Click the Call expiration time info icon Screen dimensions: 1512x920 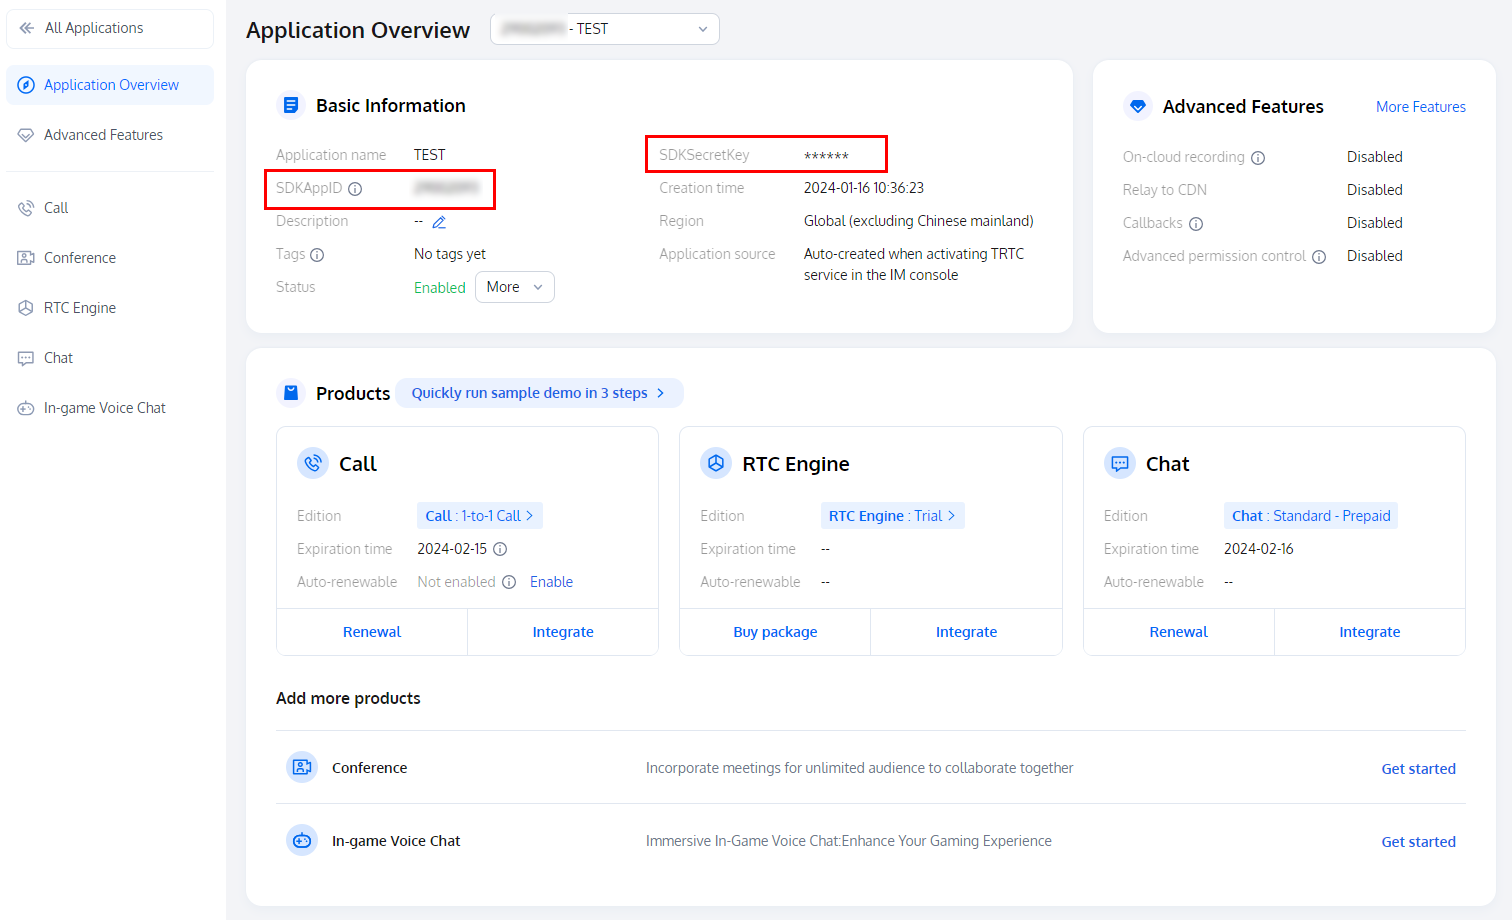click(x=500, y=549)
